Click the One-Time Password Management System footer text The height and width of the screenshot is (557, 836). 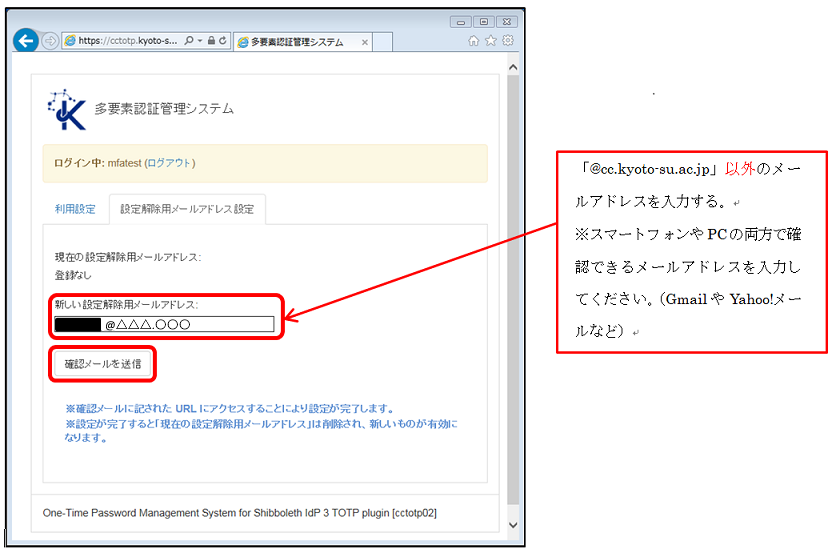239,513
